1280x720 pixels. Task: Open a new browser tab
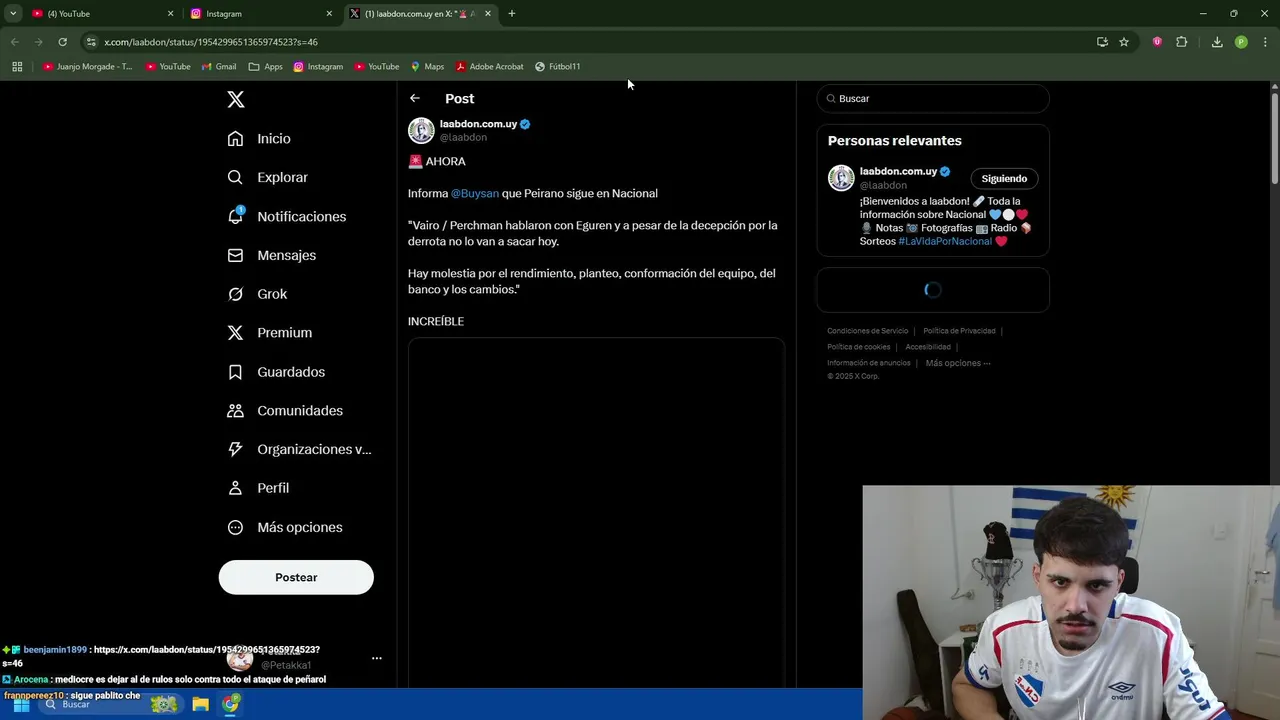tap(512, 14)
